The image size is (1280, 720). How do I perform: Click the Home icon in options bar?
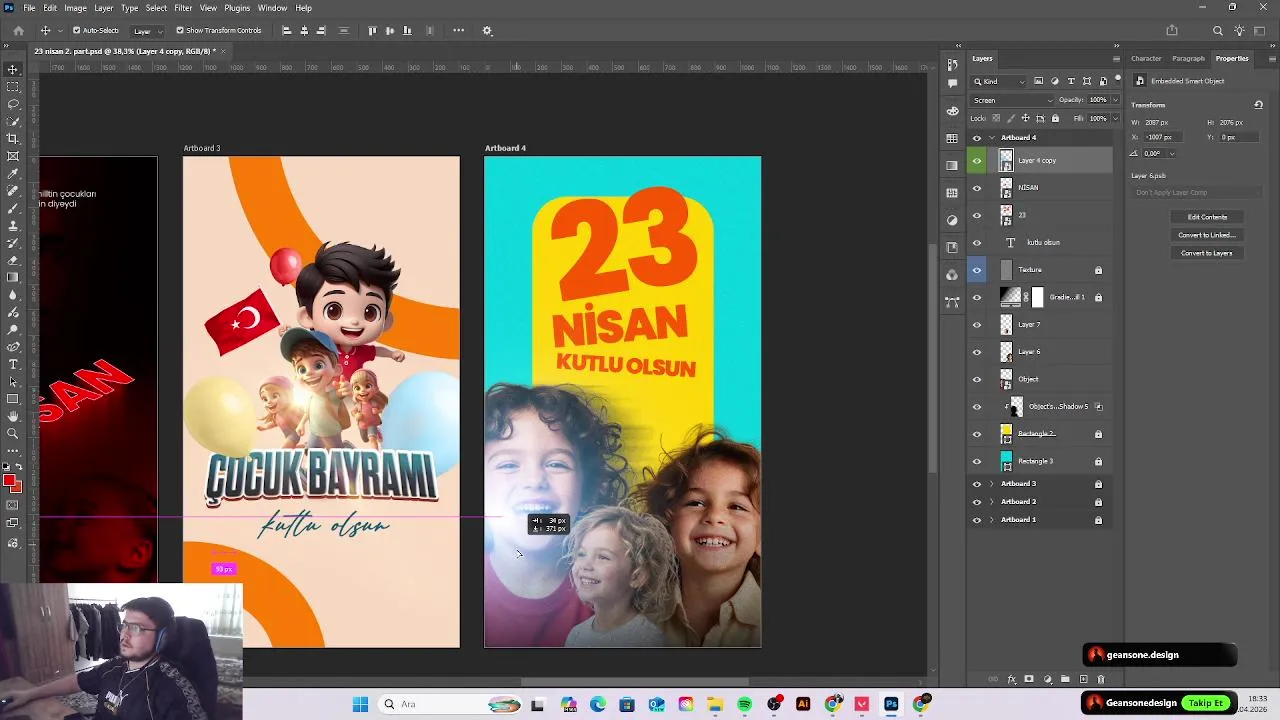18,31
